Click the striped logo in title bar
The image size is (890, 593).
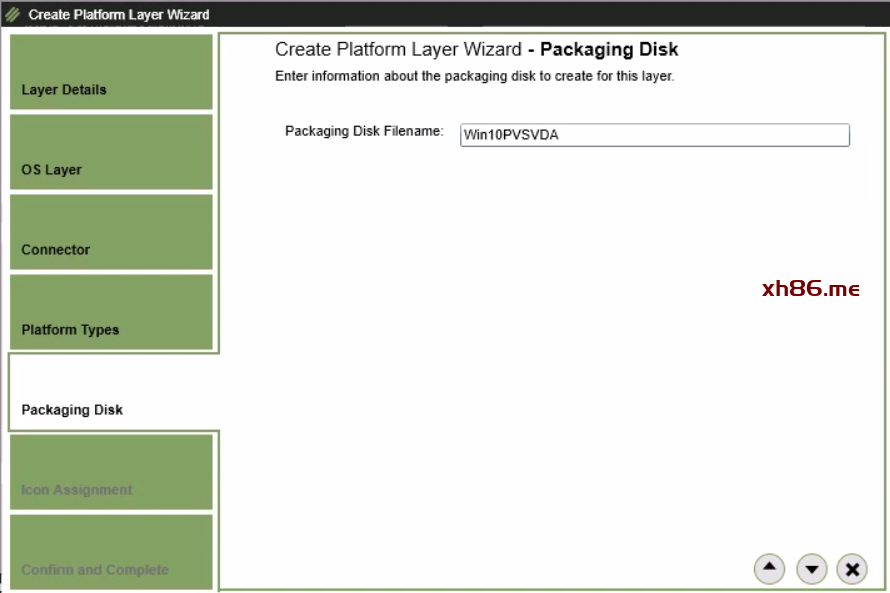tap(13, 15)
